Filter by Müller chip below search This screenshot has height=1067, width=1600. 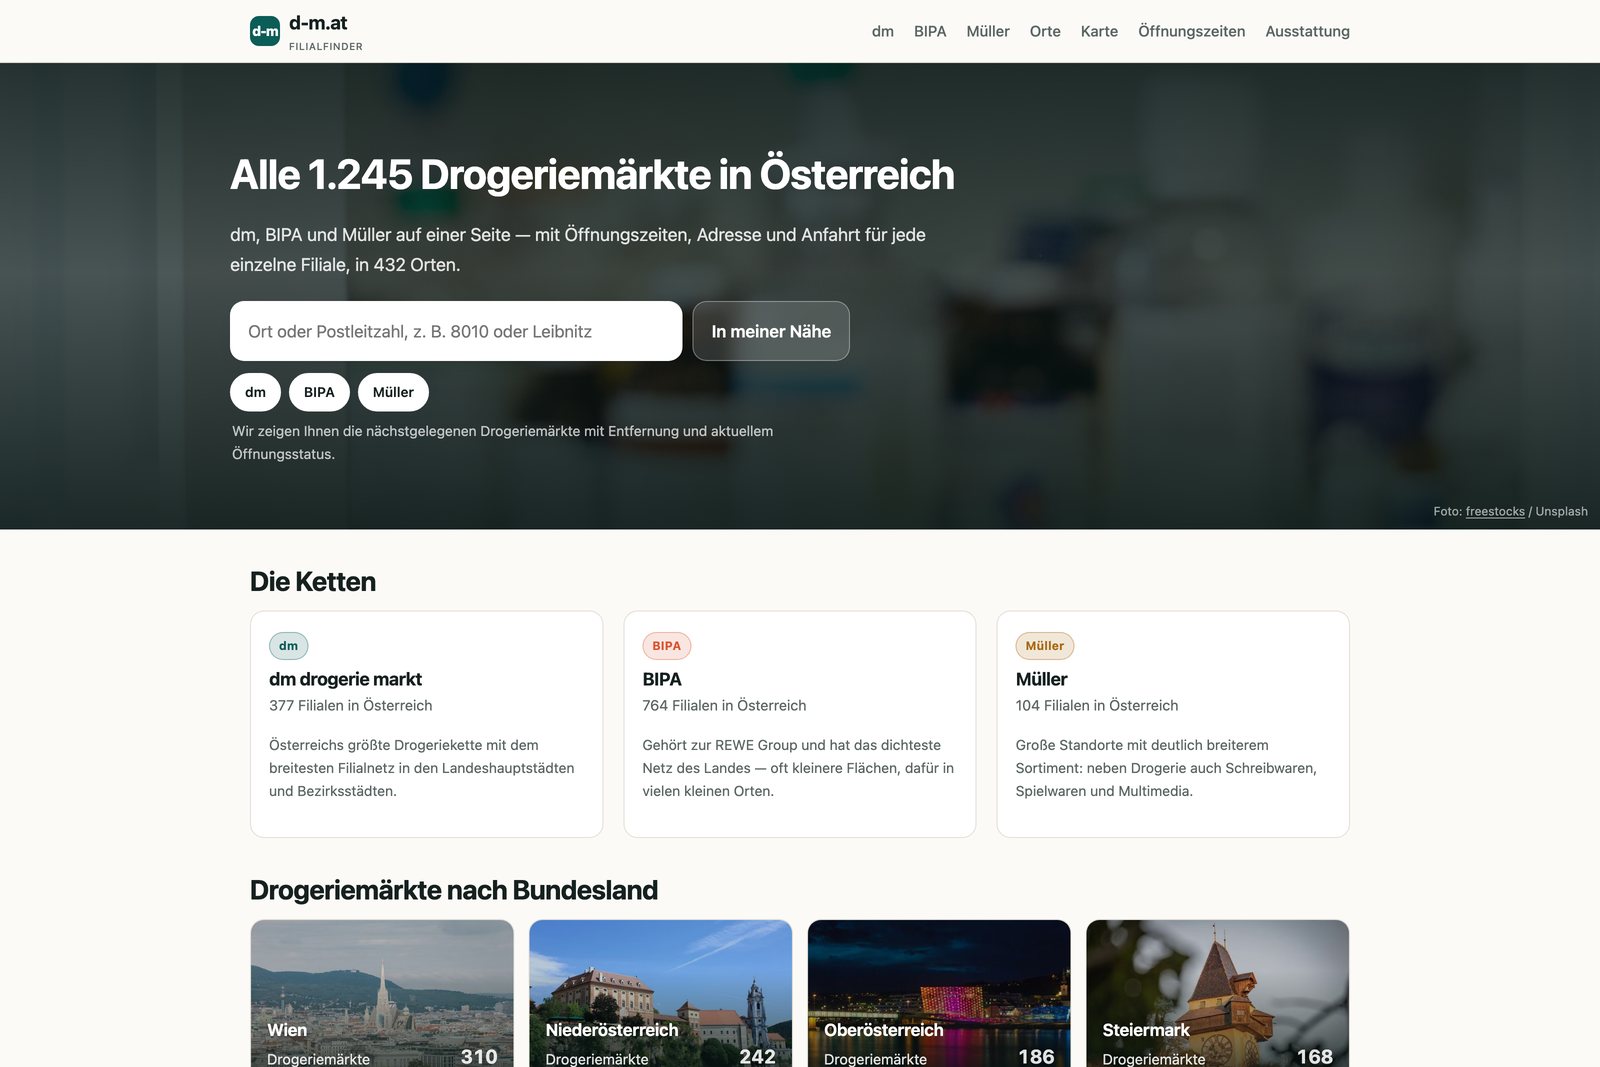pos(393,392)
